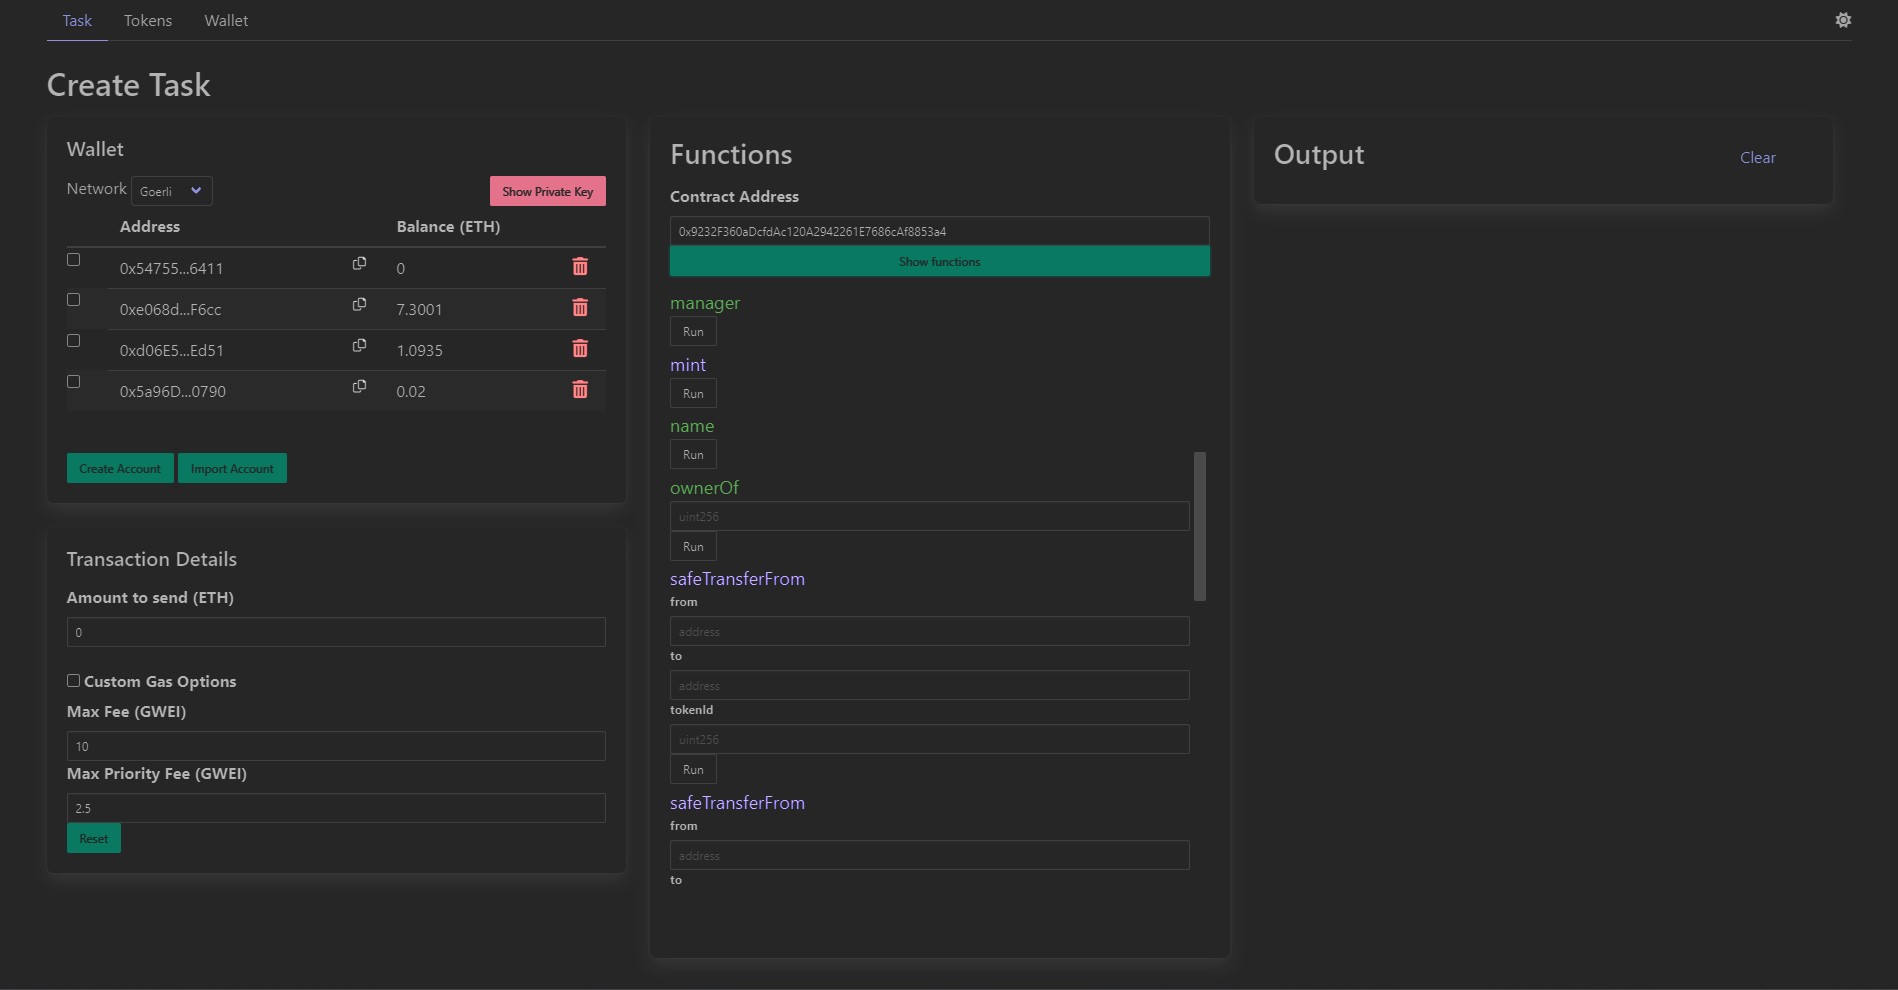Toggle theme with the top-right sun icon
Image resolution: width=1898 pixels, height=990 pixels.
[1843, 20]
